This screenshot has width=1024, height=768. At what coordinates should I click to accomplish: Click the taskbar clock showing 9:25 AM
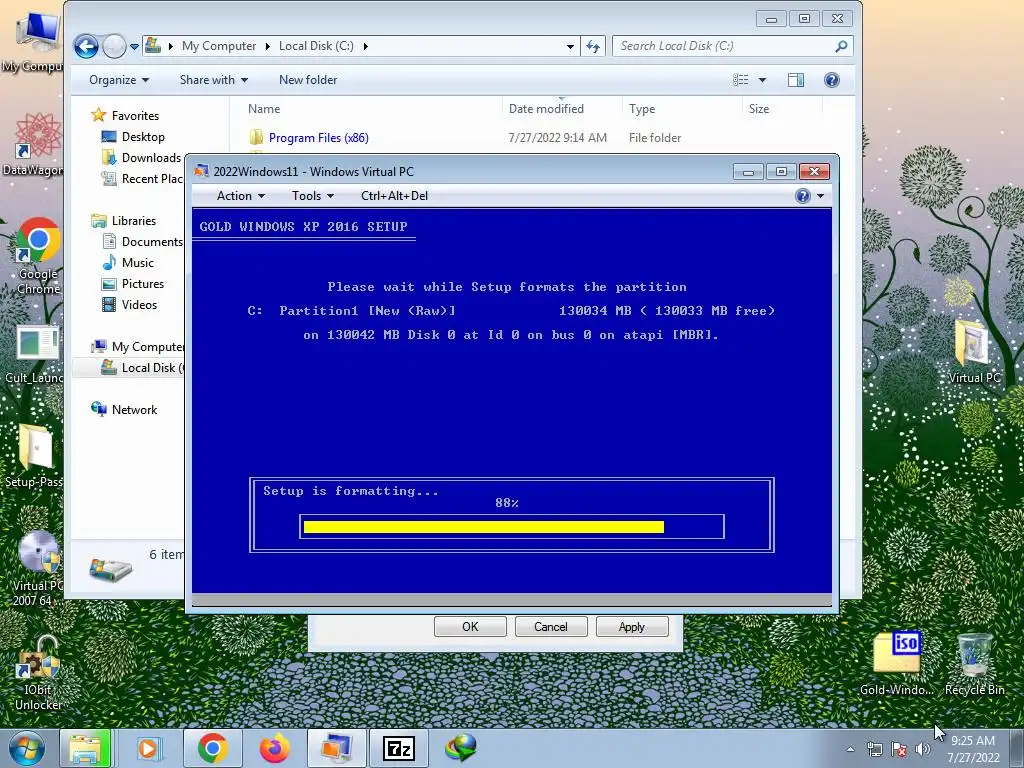(x=973, y=748)
